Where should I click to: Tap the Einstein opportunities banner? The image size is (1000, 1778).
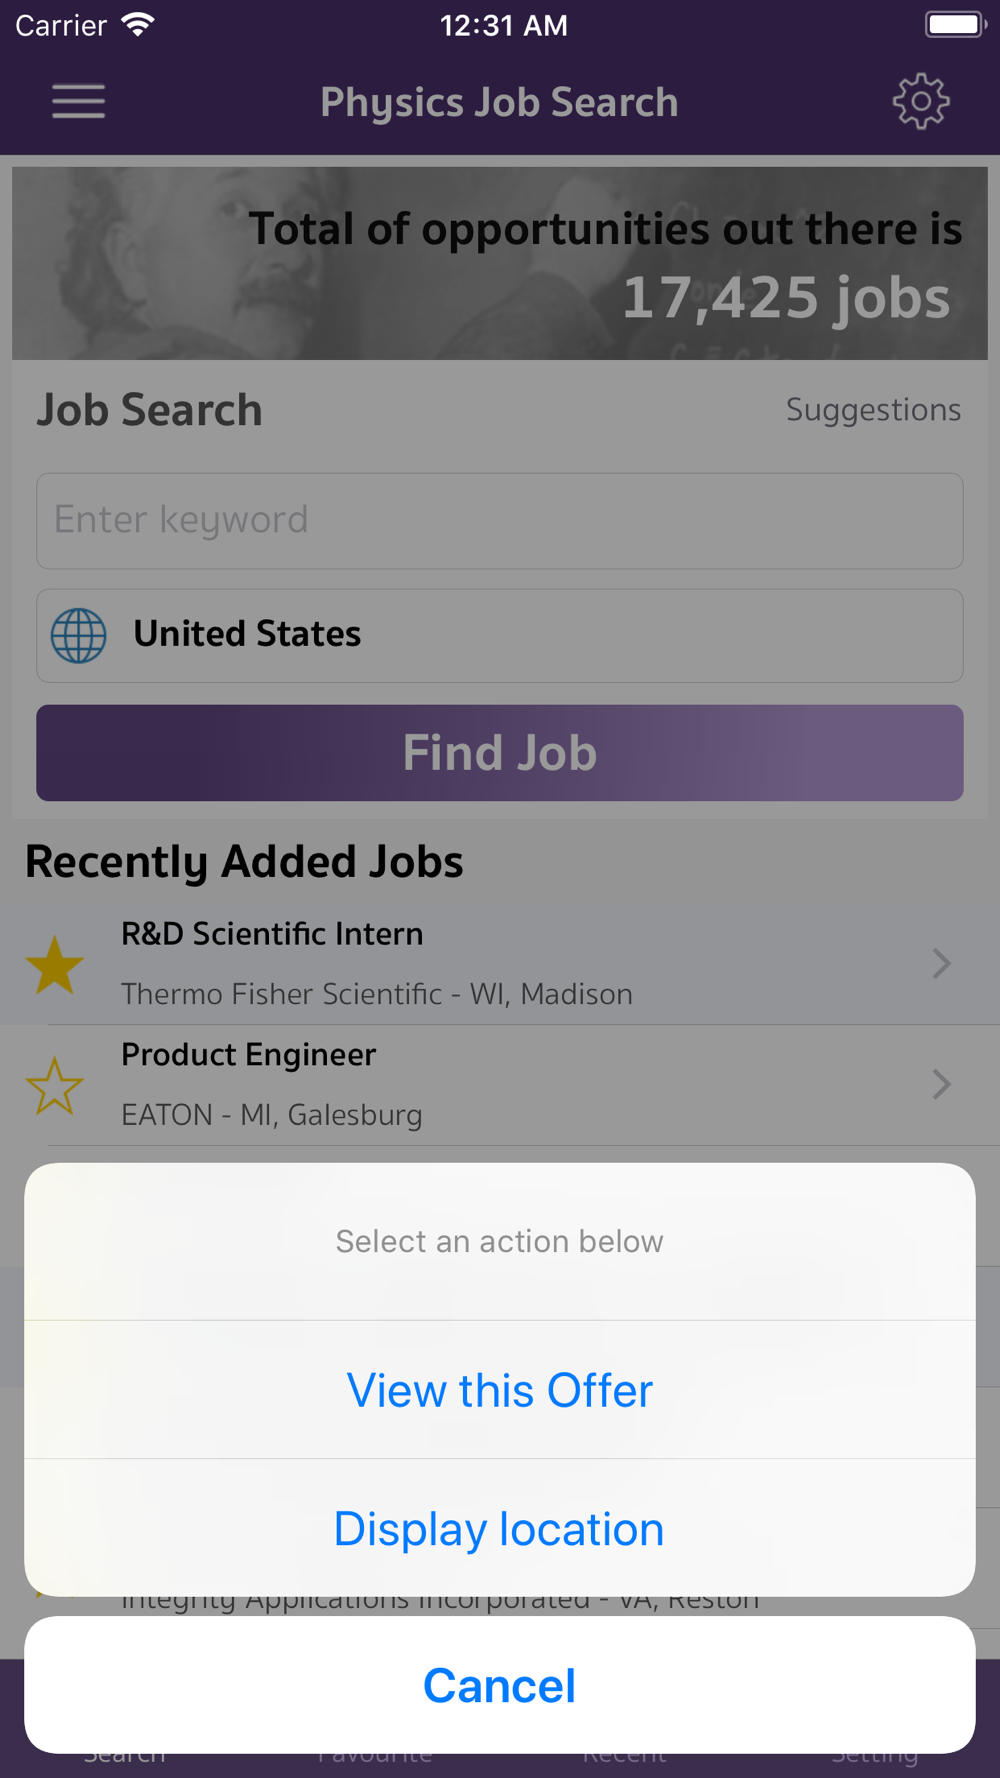500,263
